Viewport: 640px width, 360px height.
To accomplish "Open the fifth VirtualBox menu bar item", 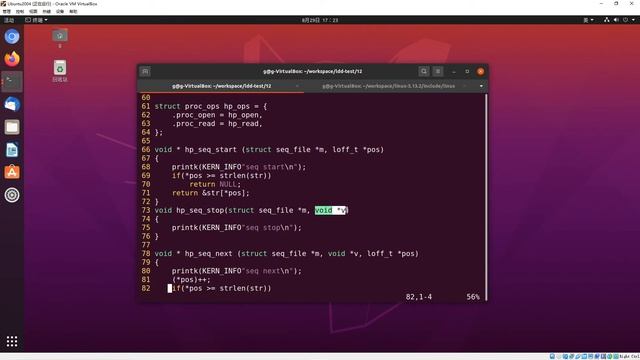I will click(x=60, y=11).
